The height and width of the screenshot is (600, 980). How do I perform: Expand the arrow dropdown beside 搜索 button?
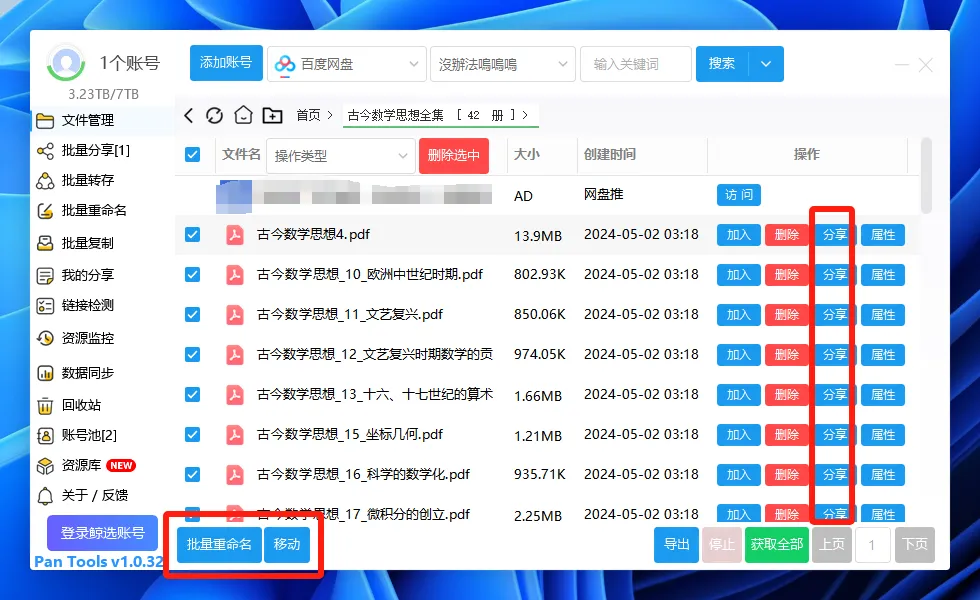766,64
